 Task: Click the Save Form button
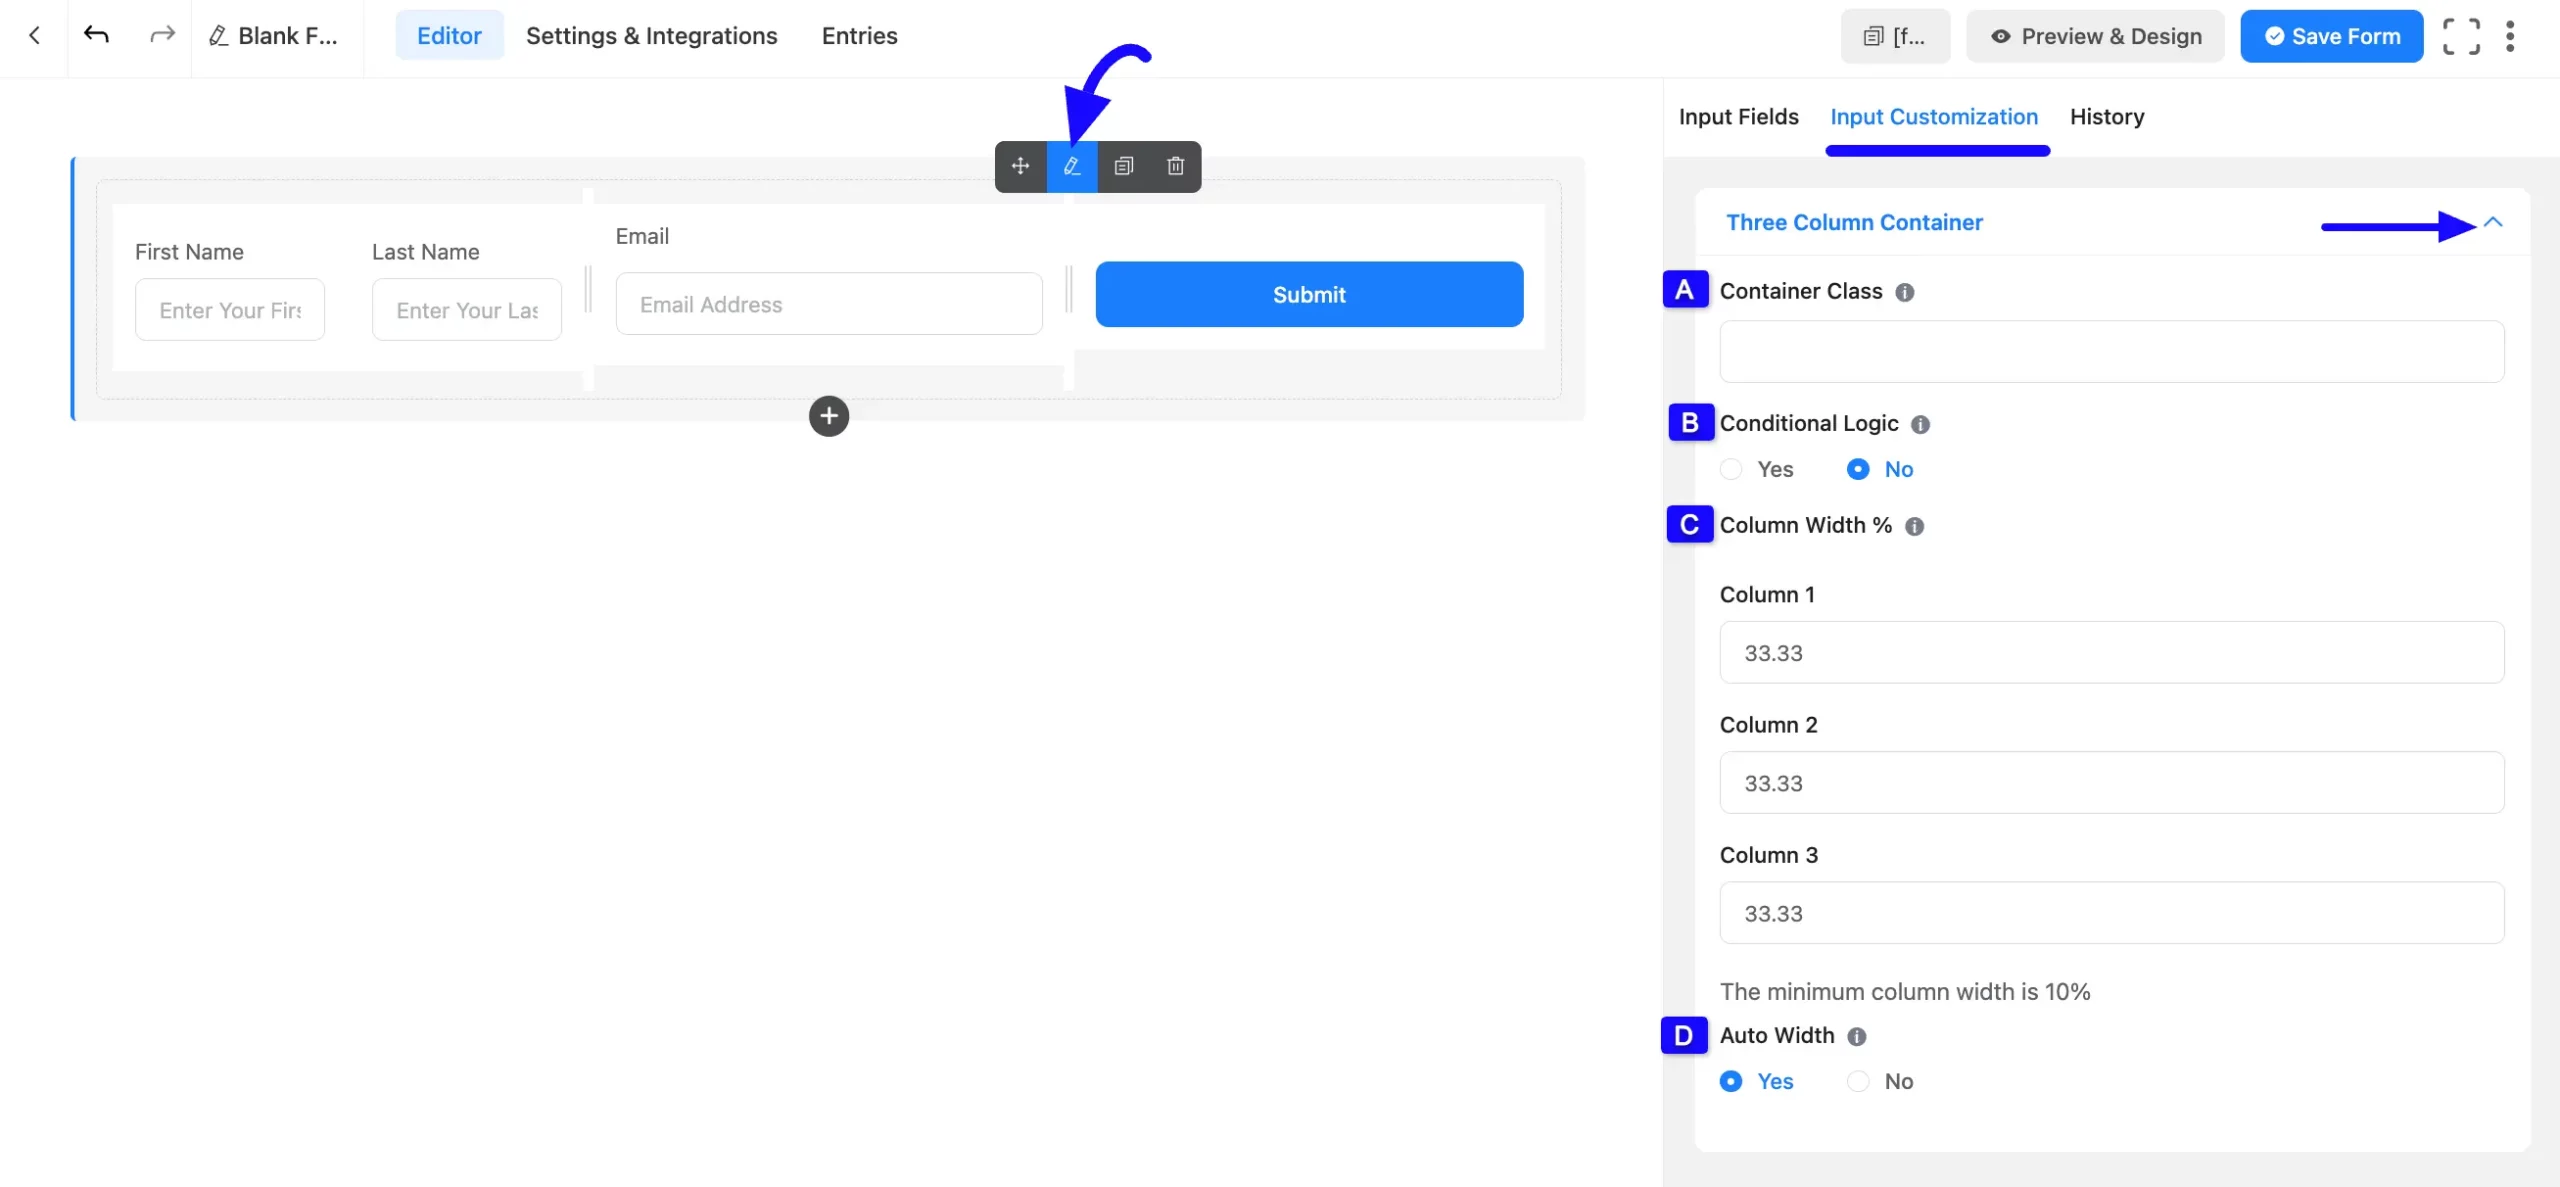(x=2331, y=37)
